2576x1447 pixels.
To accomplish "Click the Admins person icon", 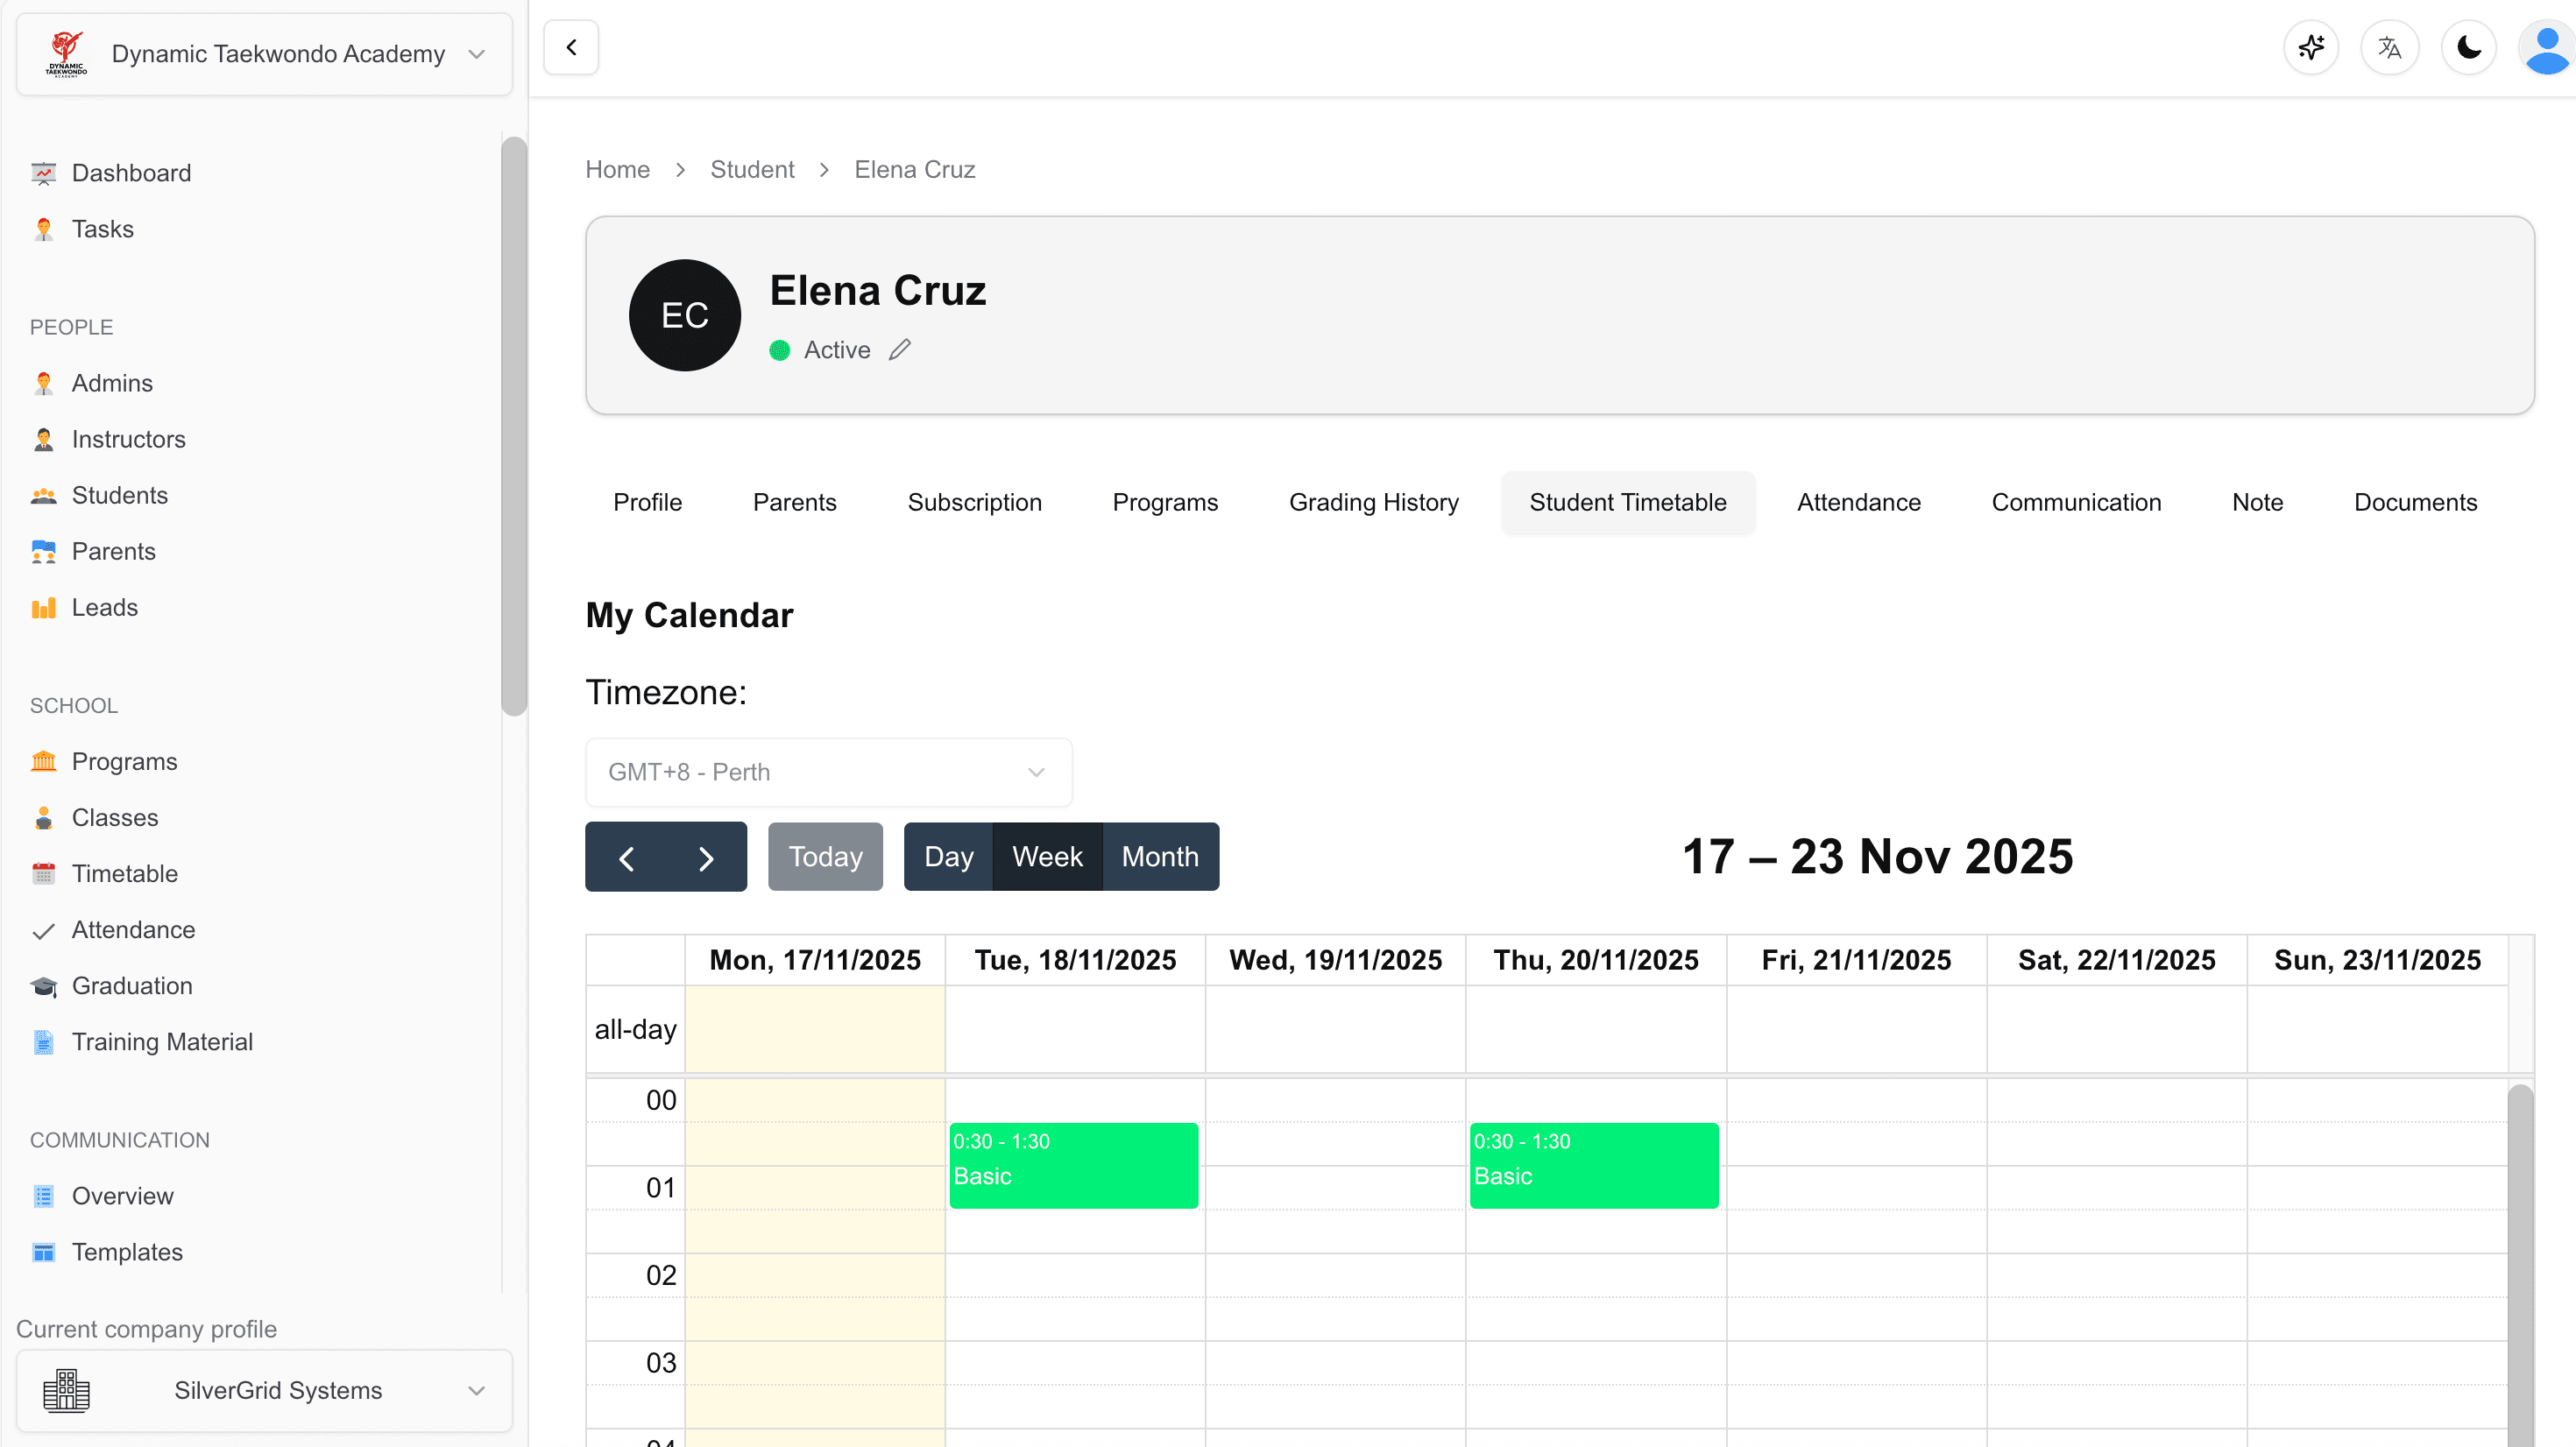I will (43, 384).
